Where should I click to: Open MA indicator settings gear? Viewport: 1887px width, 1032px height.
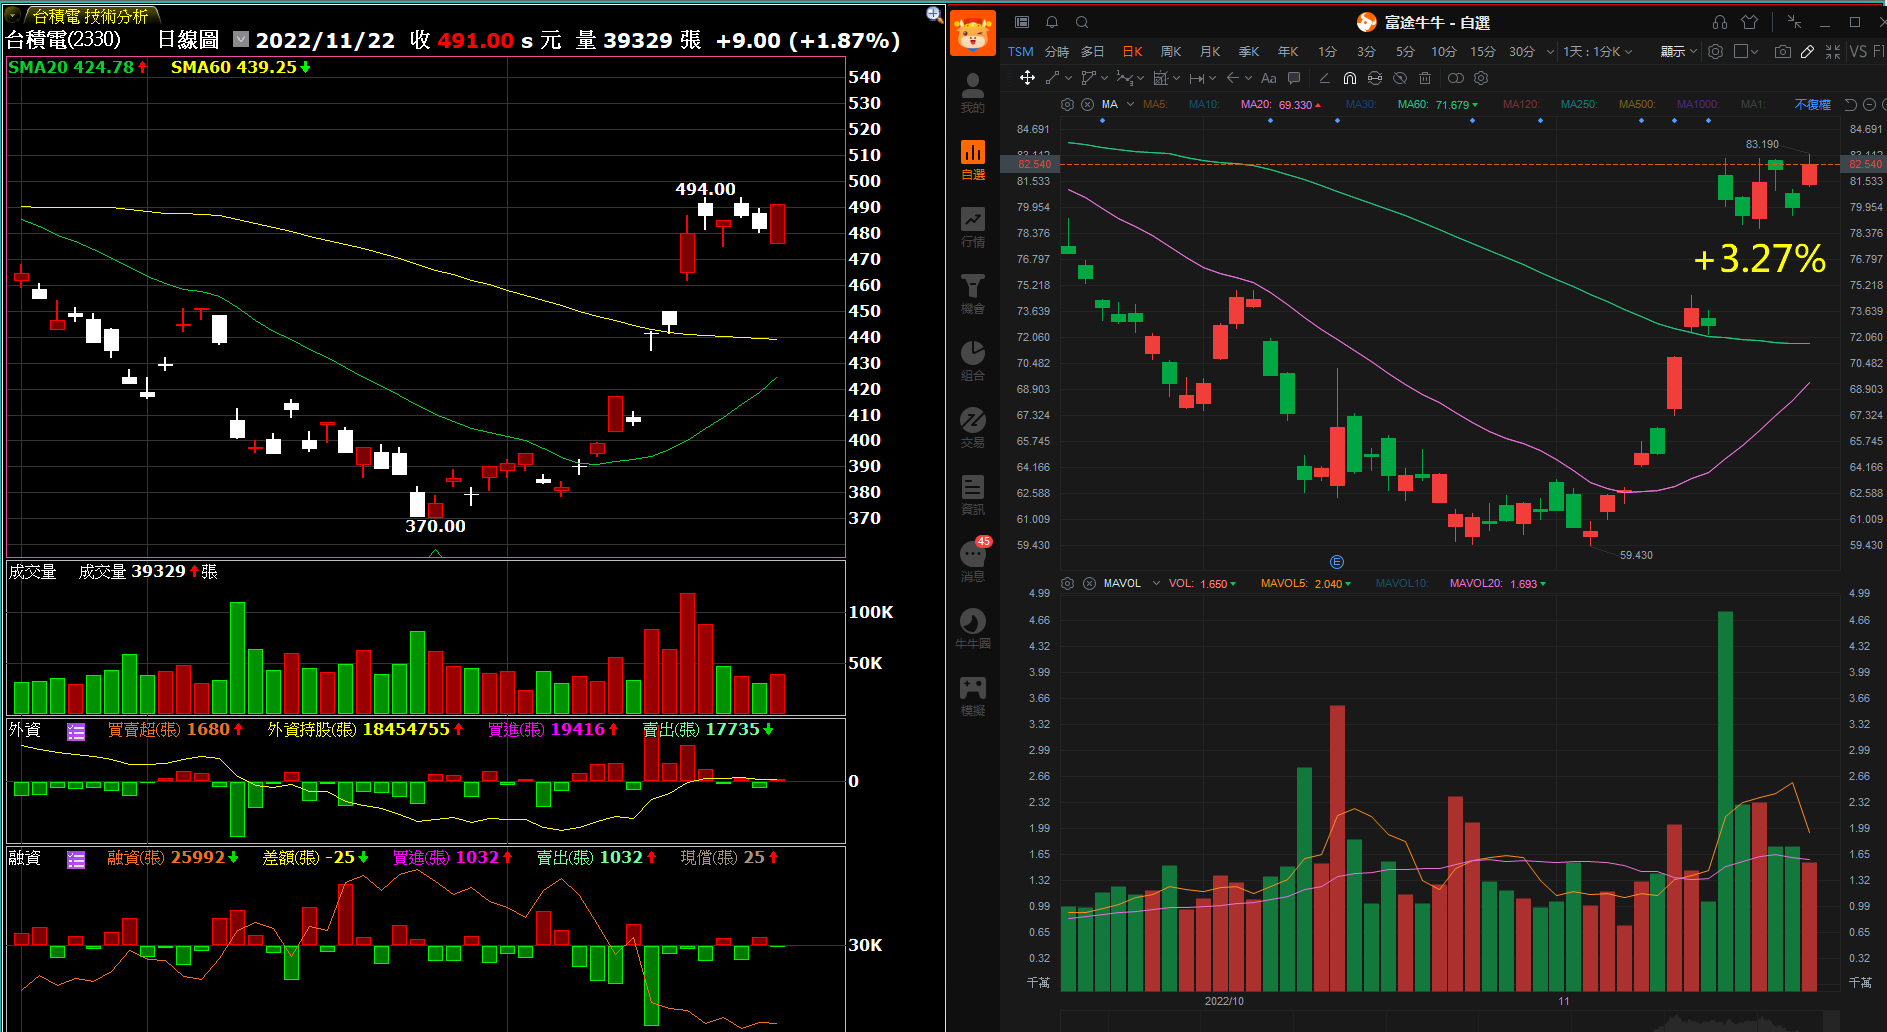pyautogui.click(x=1067, y=104)
